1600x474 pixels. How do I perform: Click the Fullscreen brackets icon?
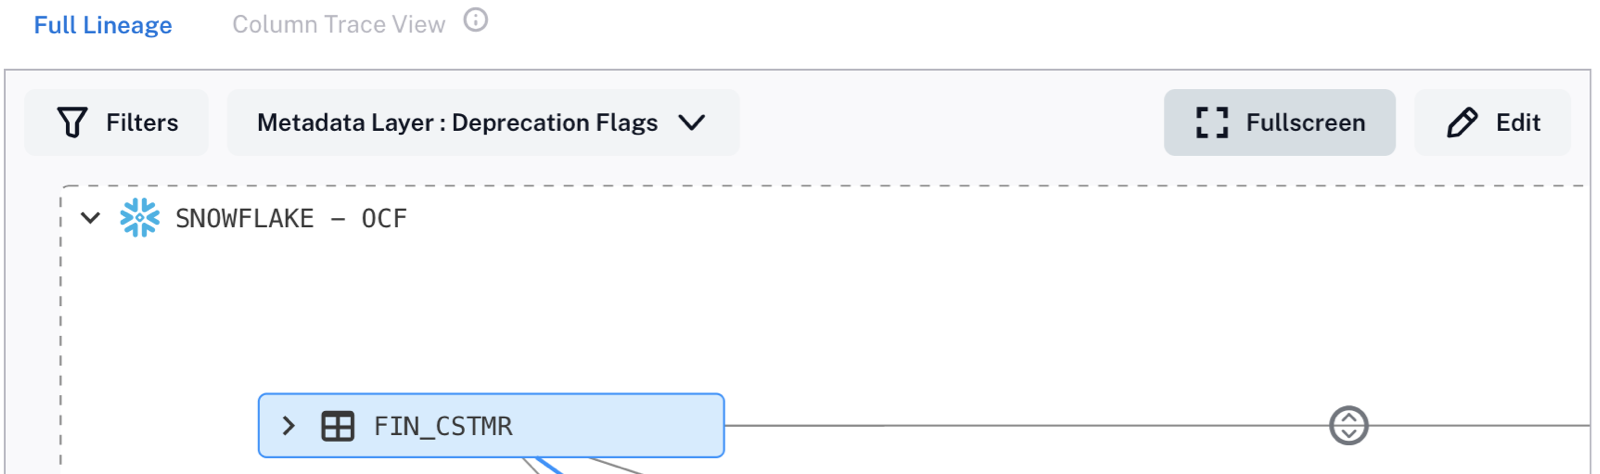(1212, 122)
